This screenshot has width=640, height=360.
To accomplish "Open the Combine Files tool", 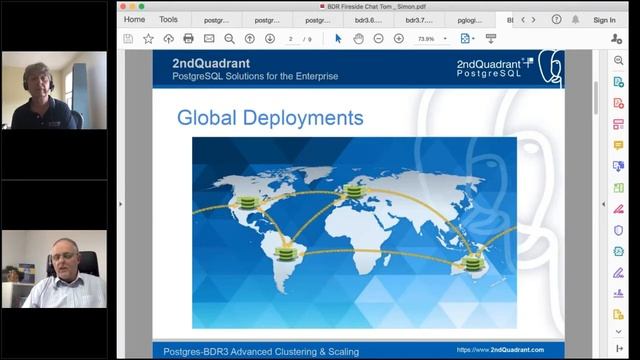I will click(x=618, y=166).
